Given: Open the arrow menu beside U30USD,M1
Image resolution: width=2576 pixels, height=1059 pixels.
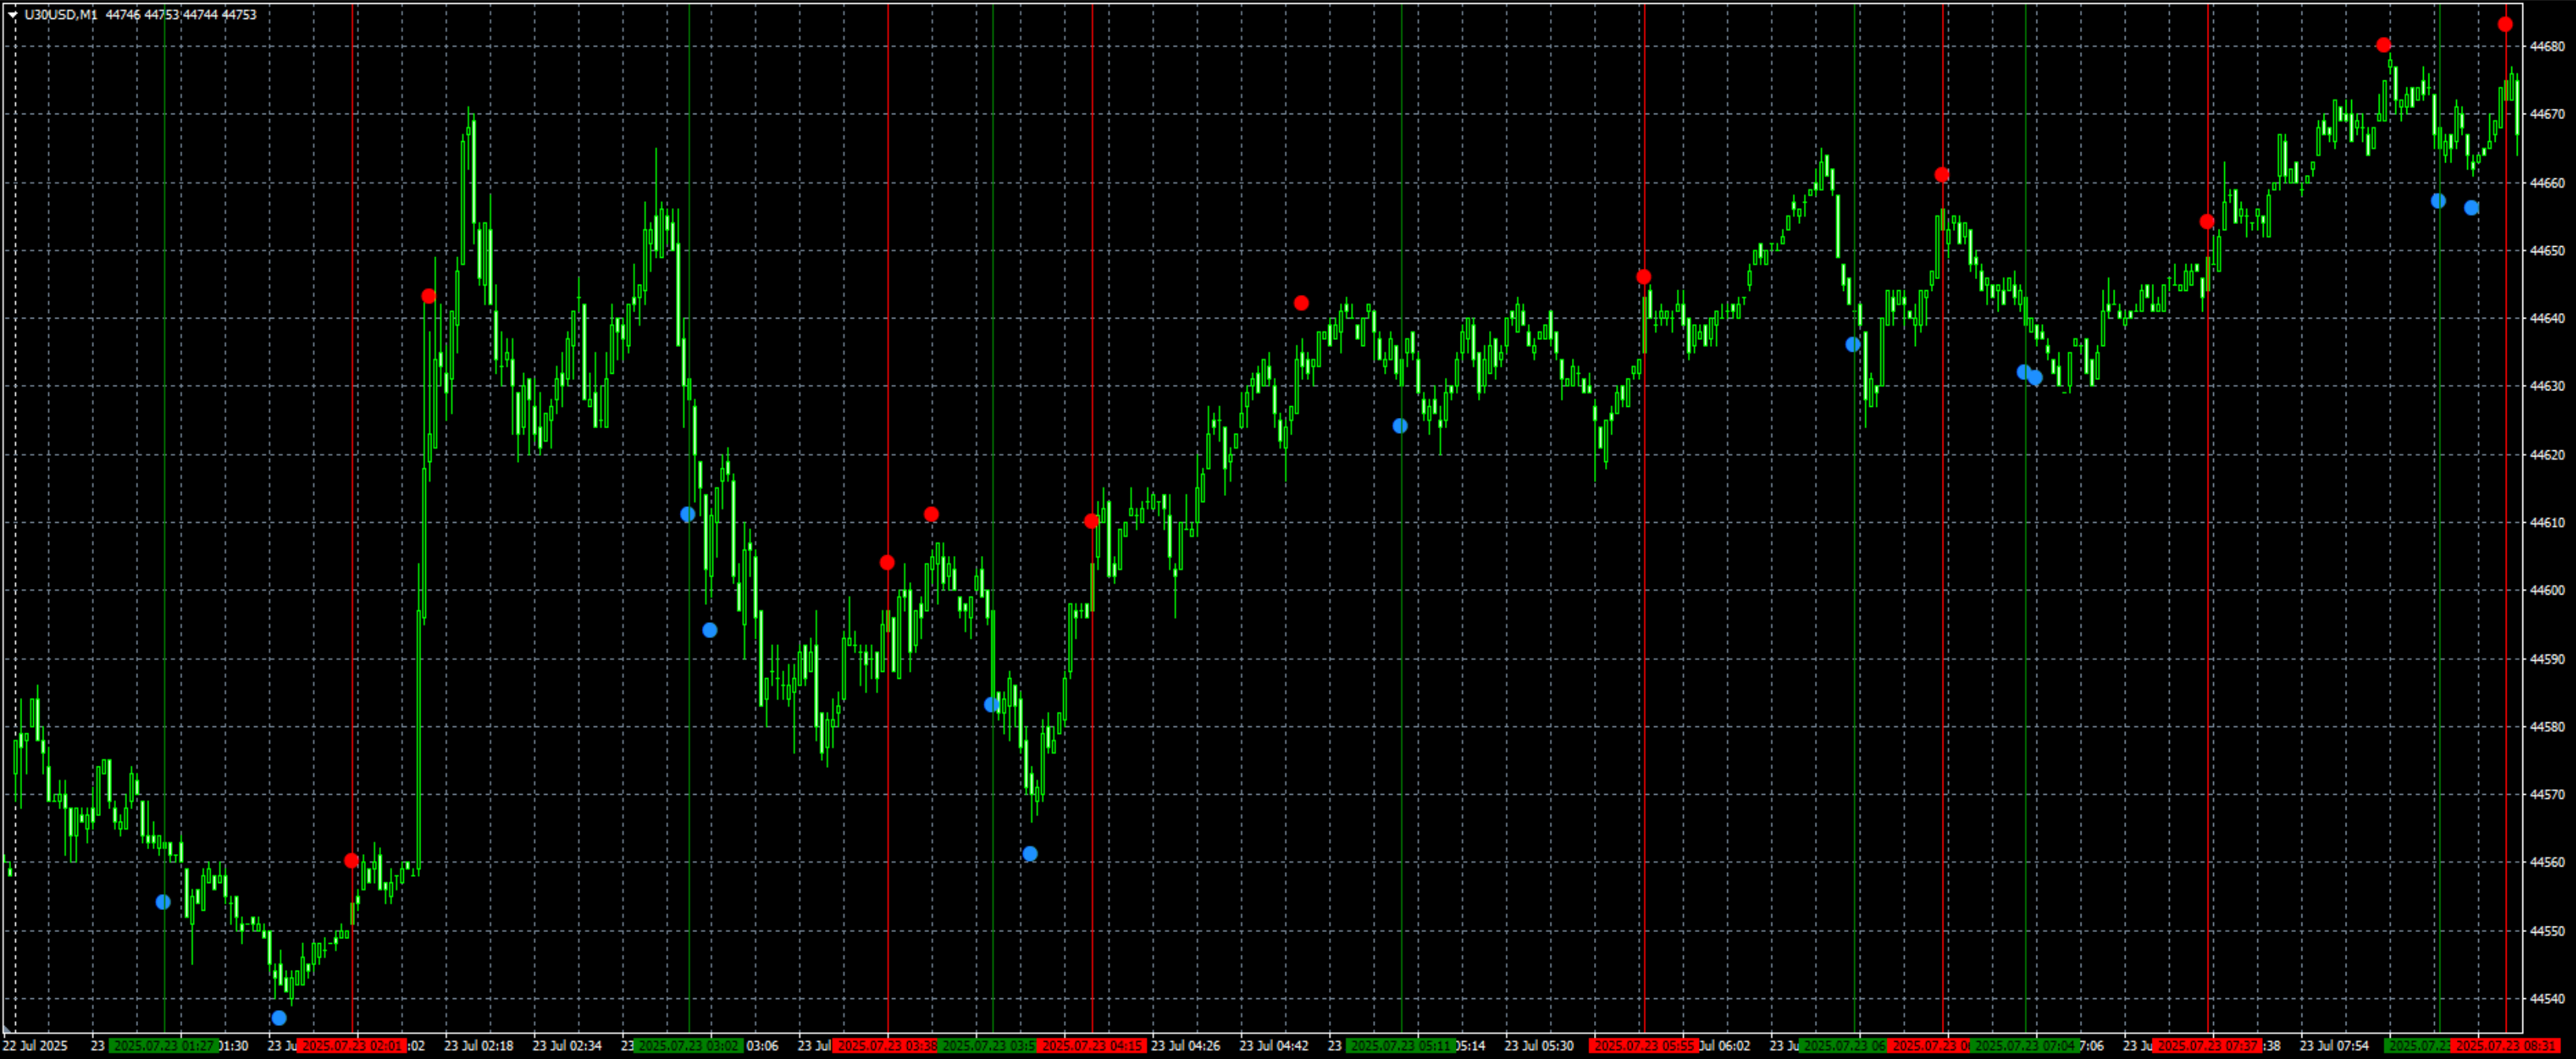Looking at the screenshot, I should click(x=12, y=15).
